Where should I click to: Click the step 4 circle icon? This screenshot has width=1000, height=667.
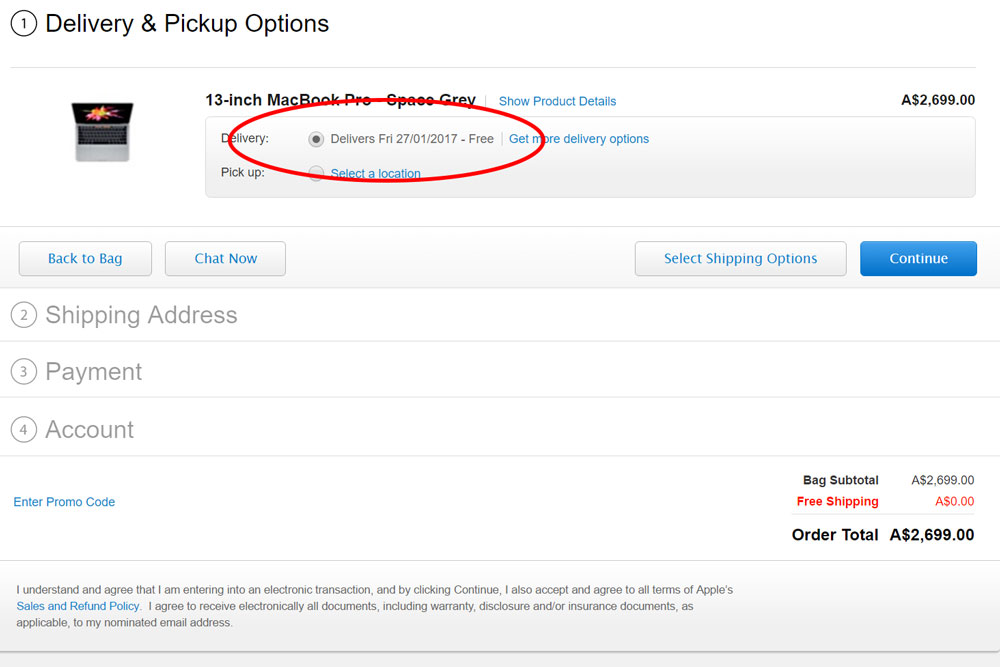point(24,430)
